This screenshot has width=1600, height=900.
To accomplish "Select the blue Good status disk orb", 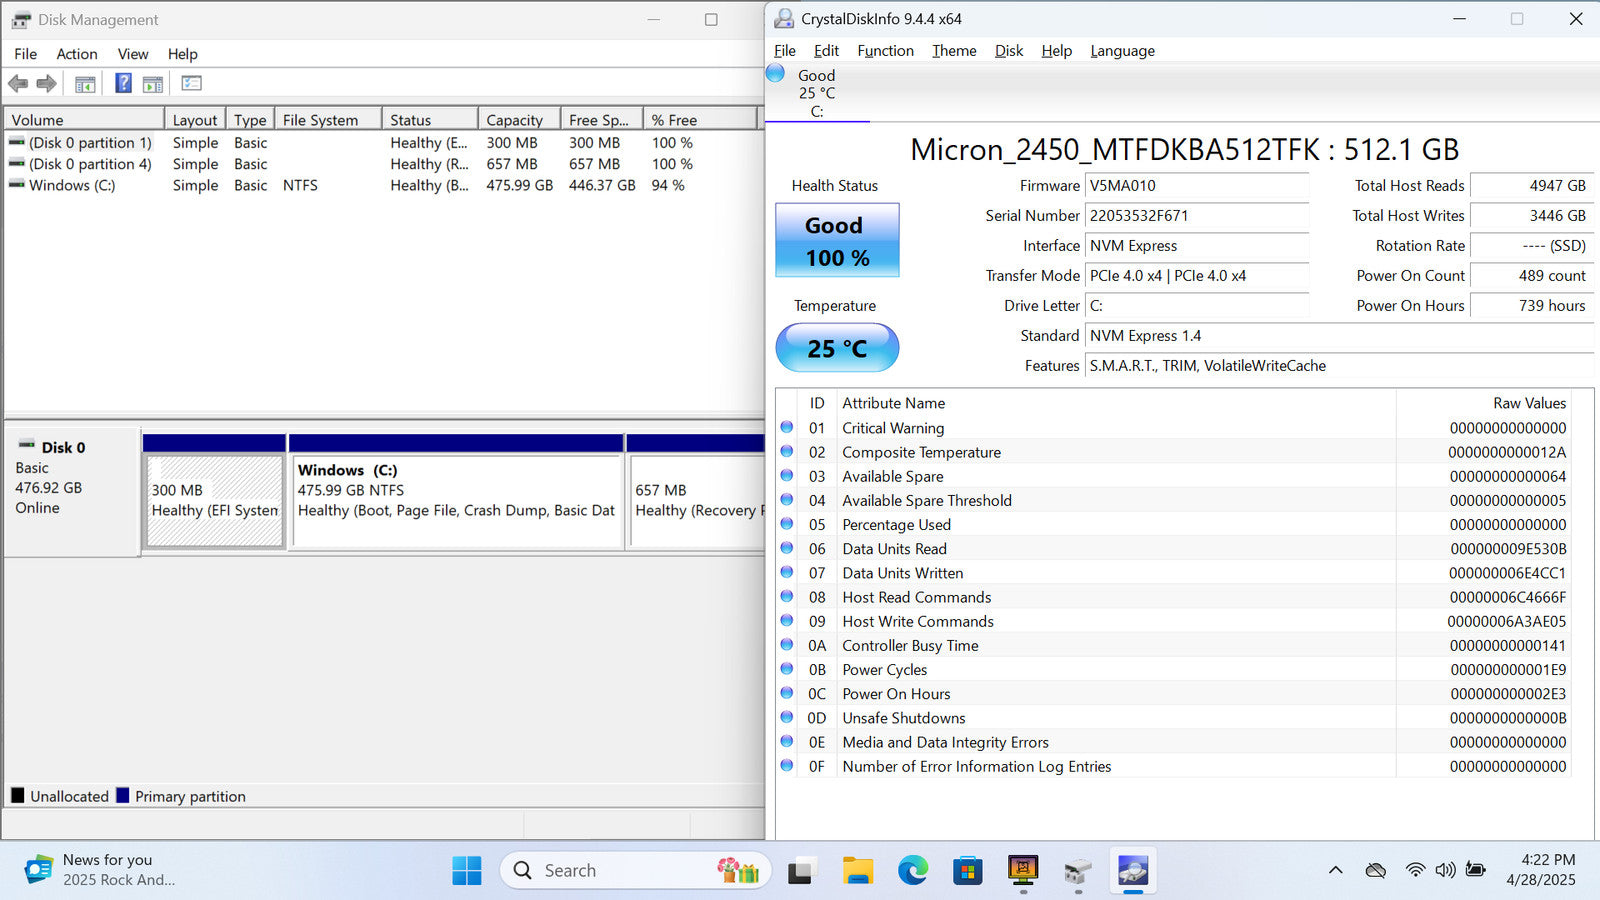I will [x=776, y=74].
